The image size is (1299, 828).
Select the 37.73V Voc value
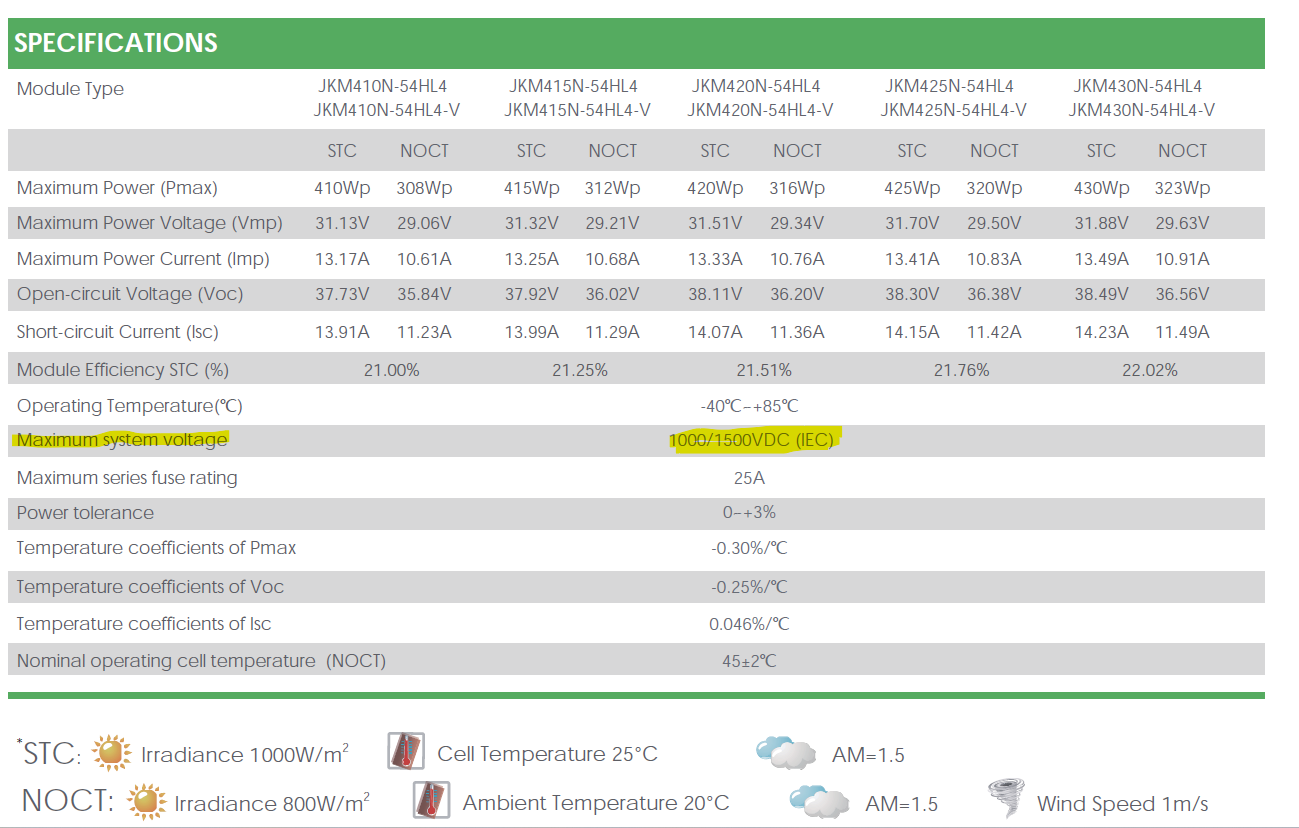pyautogui.click(x=342, y=294)
